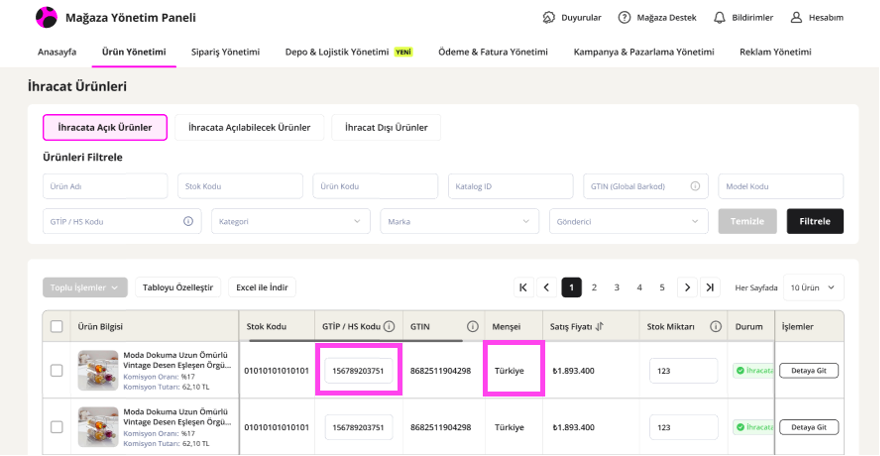Click the GTİP / HS Kodu filter info icon
The image size is (880, 456).
[x=188, y=222]
